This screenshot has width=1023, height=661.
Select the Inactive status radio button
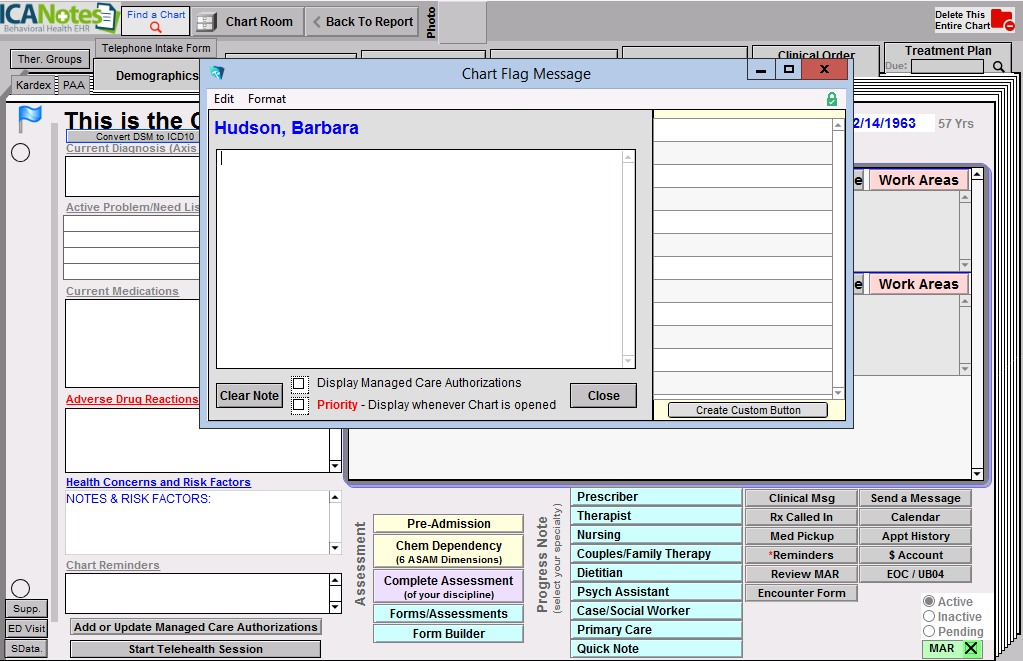pyautogui.click(x=929, y=617)
